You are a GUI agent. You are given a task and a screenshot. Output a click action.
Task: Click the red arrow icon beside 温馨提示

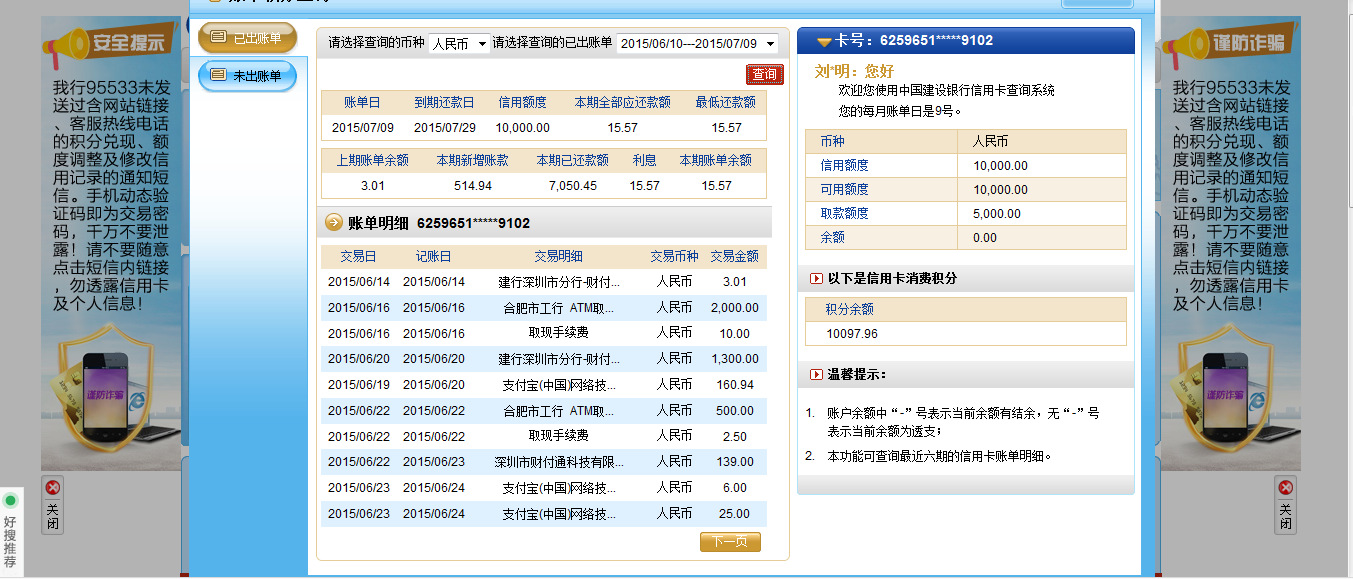click(x=816, y=374)
